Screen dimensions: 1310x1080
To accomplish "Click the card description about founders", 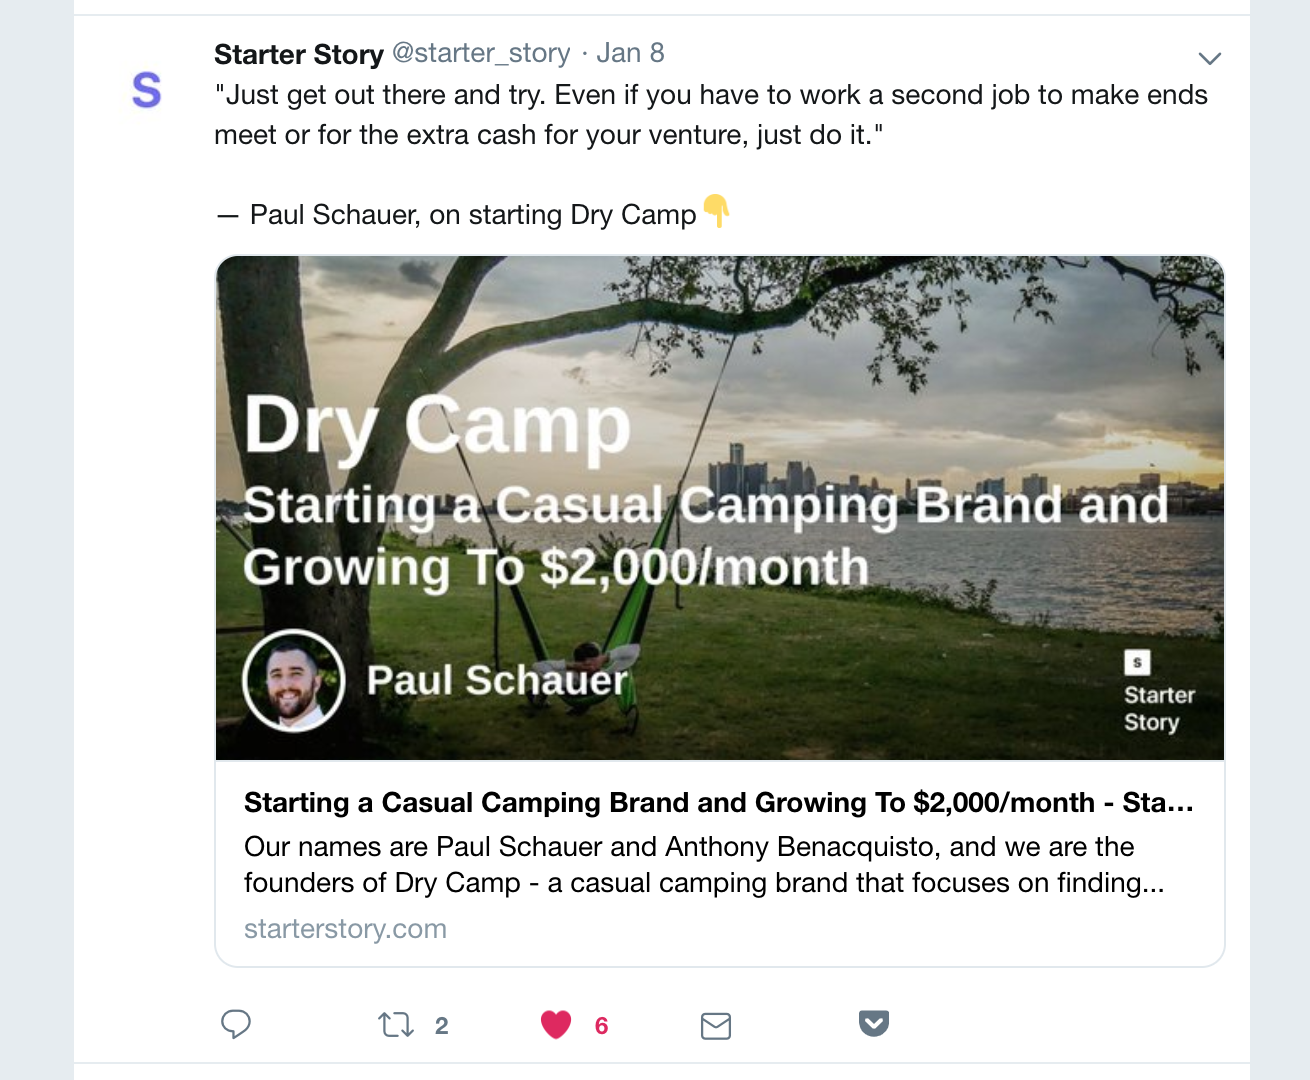I will [x=703, y=865].
